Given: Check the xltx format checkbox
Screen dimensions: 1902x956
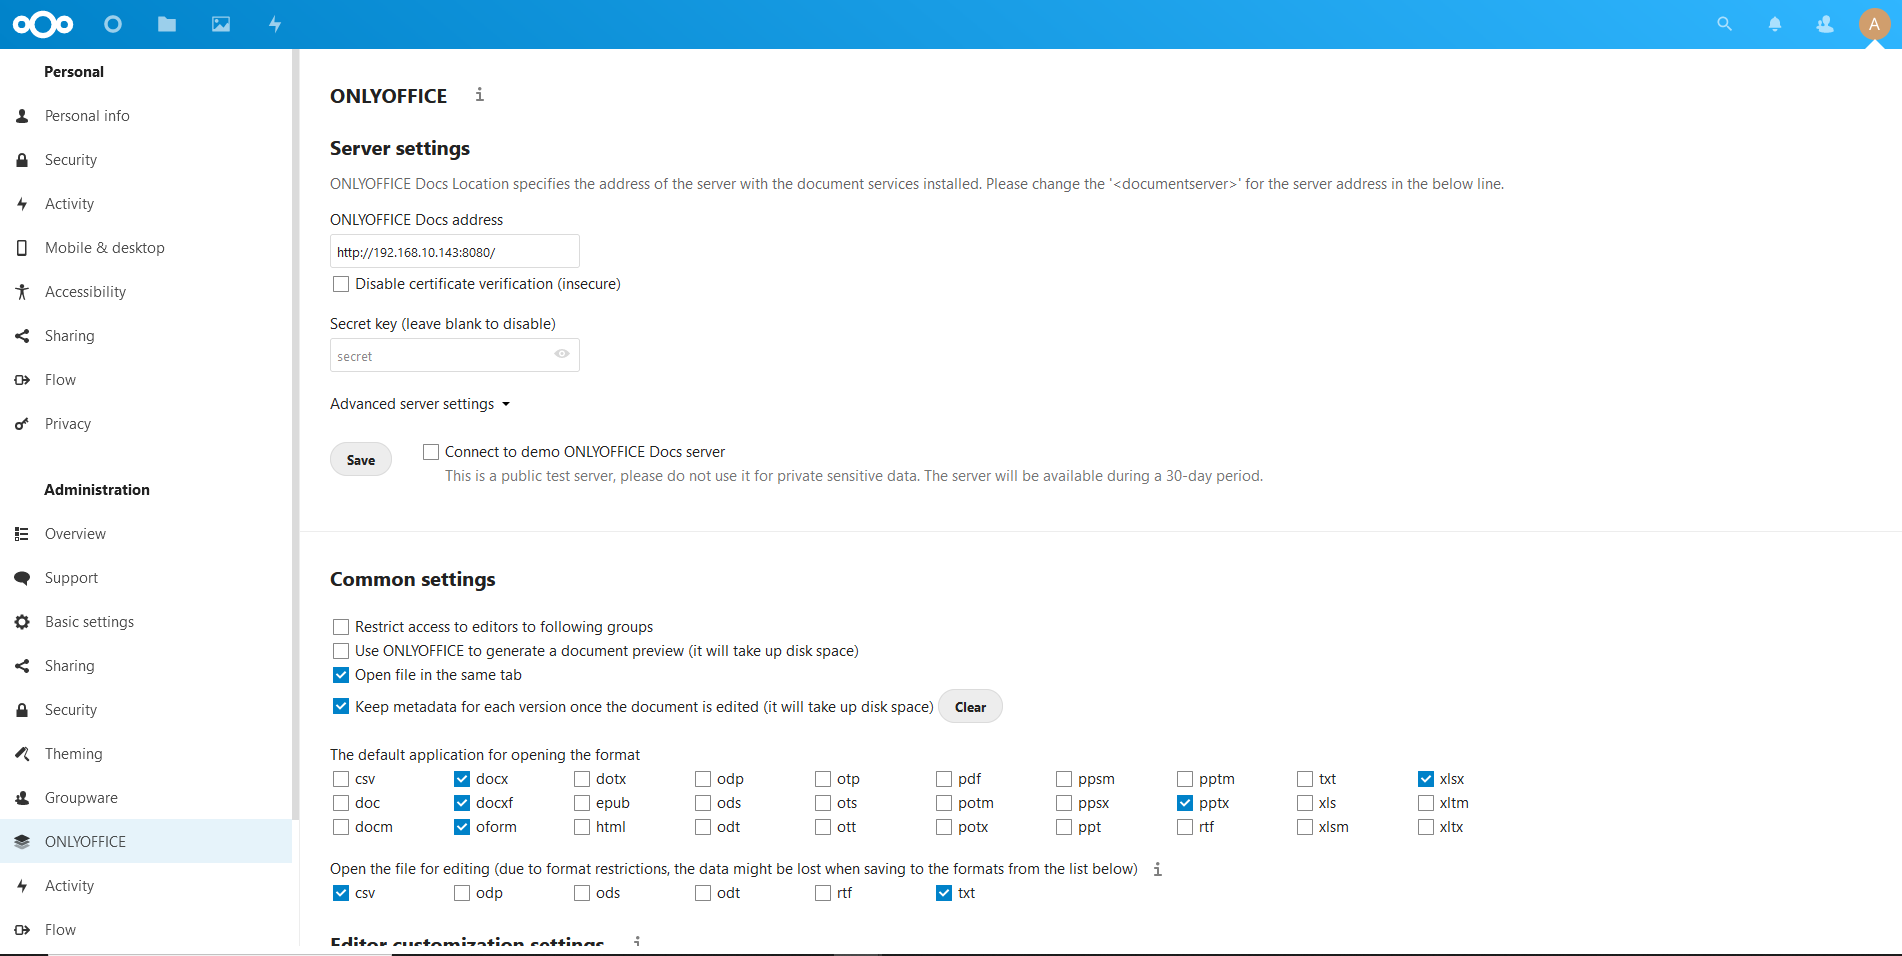Looking at the screenshot, I should pyautogui.click(x=1426, y=827).
